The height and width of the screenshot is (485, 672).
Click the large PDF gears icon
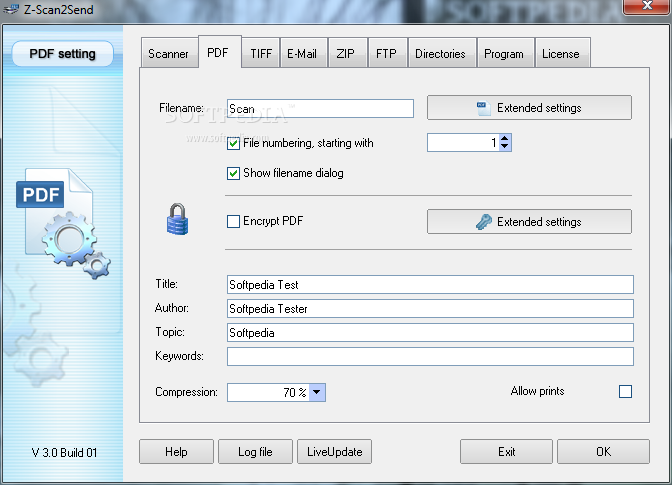point(63,223)
